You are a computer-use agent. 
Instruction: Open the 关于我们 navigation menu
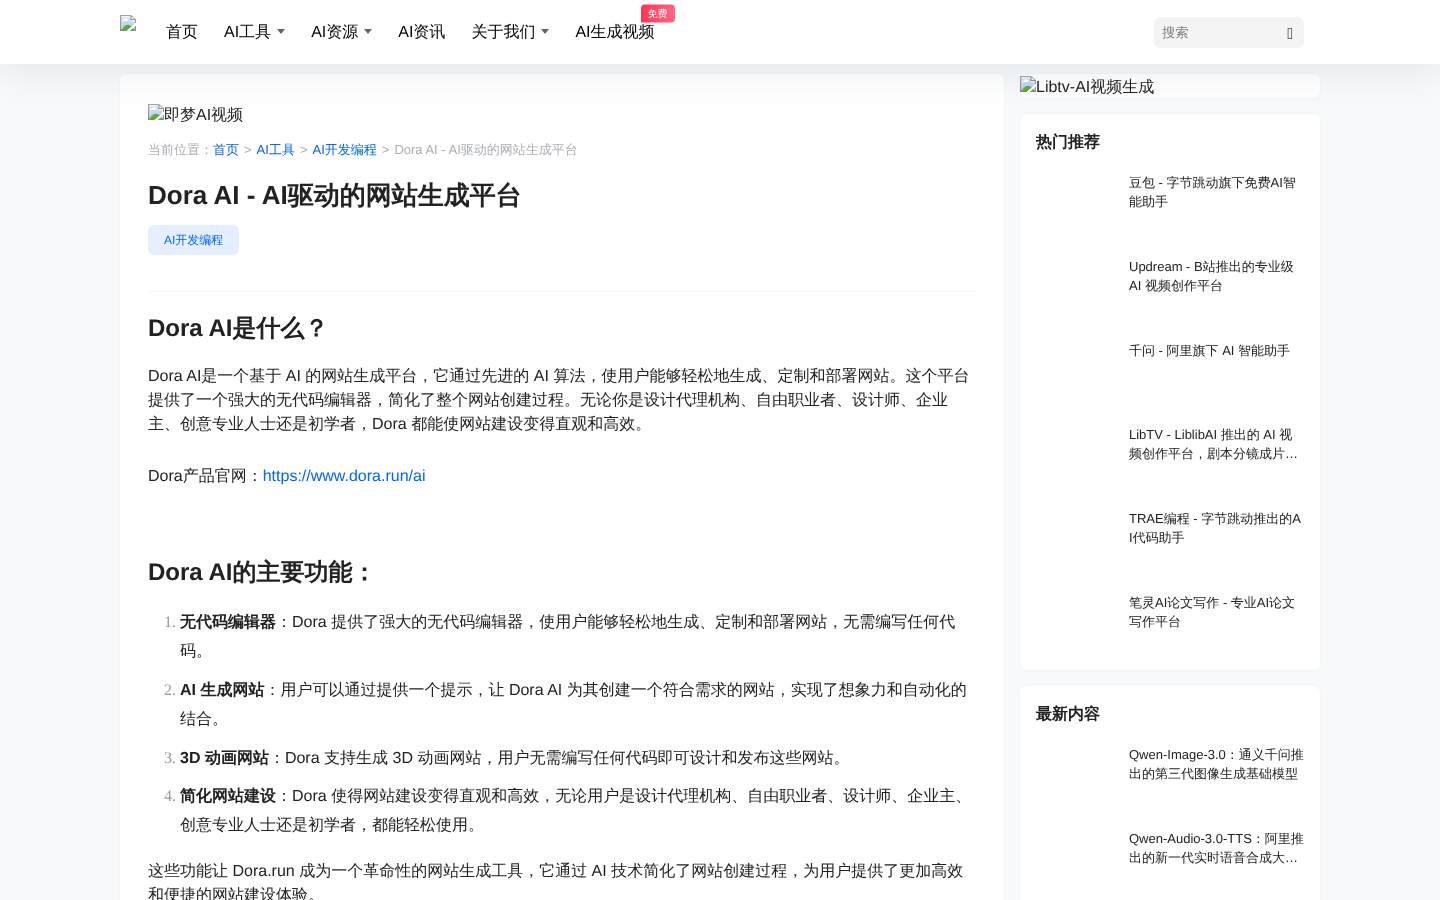point(503,32)
